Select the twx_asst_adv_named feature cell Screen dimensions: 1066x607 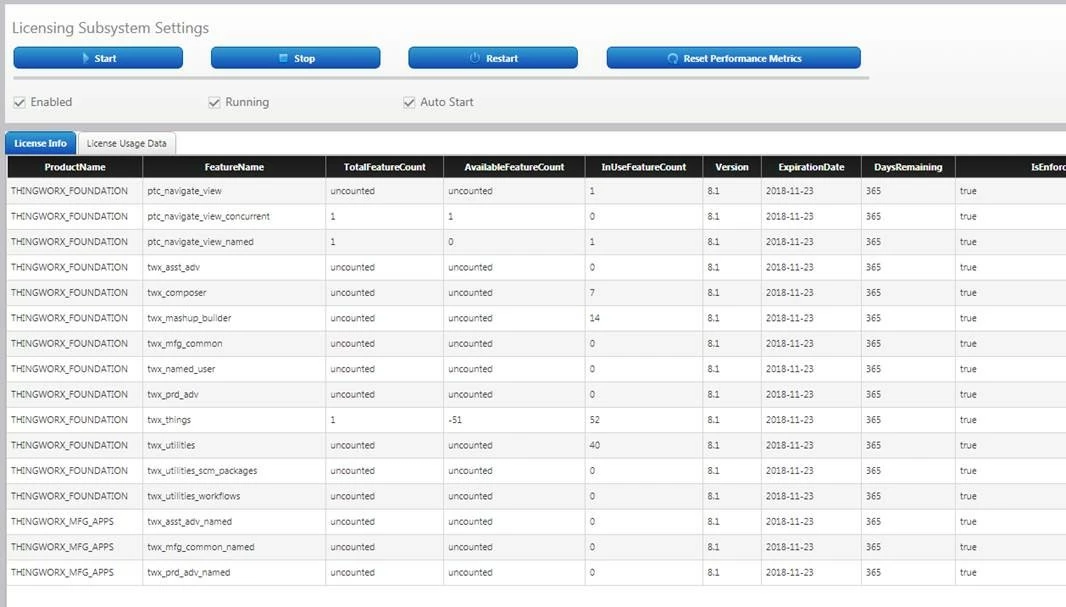[234, 521]
